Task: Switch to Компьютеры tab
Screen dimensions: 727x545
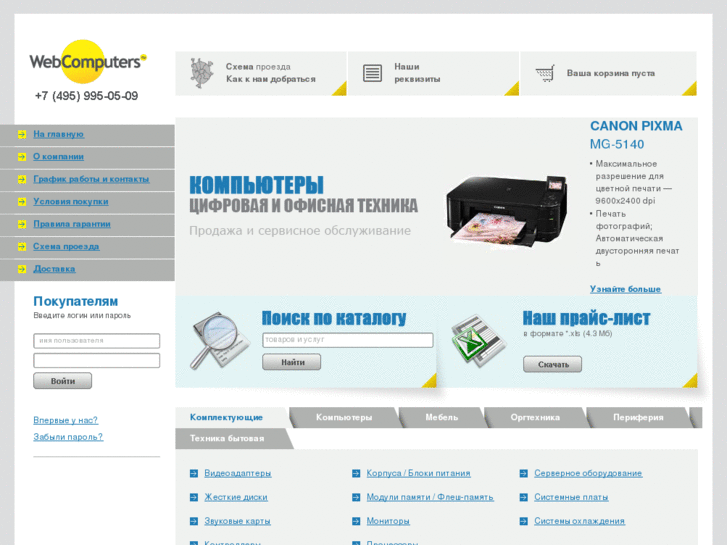Action: tap(344, 417)
